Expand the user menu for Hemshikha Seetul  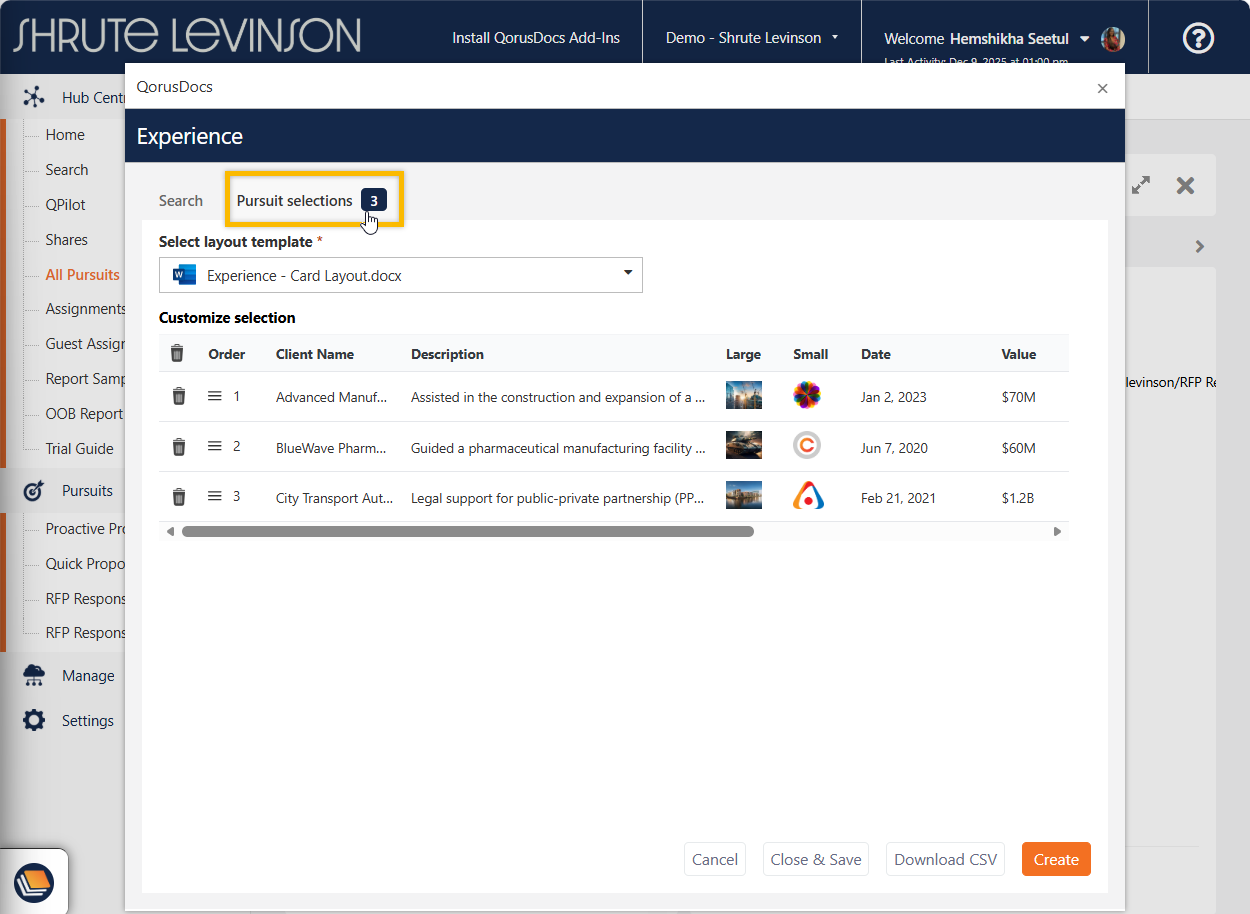[1085, 39]
